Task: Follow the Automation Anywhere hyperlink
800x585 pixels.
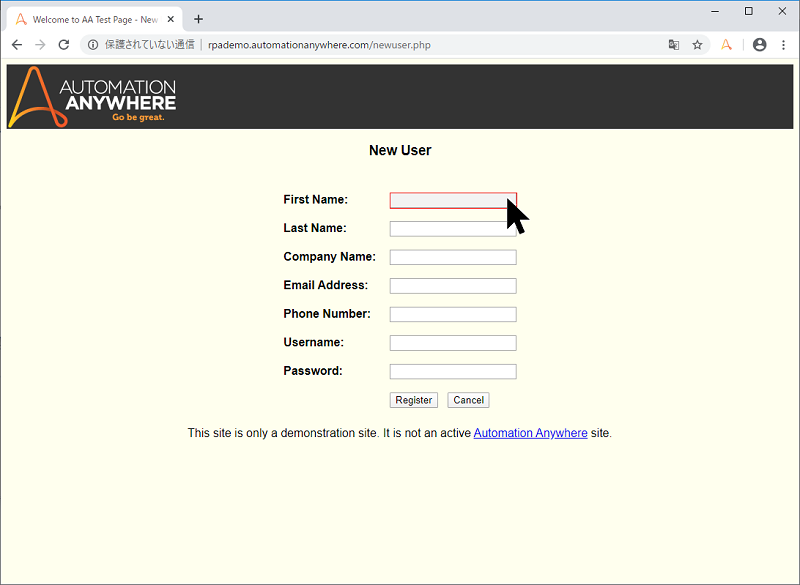Action: point(531,433)
